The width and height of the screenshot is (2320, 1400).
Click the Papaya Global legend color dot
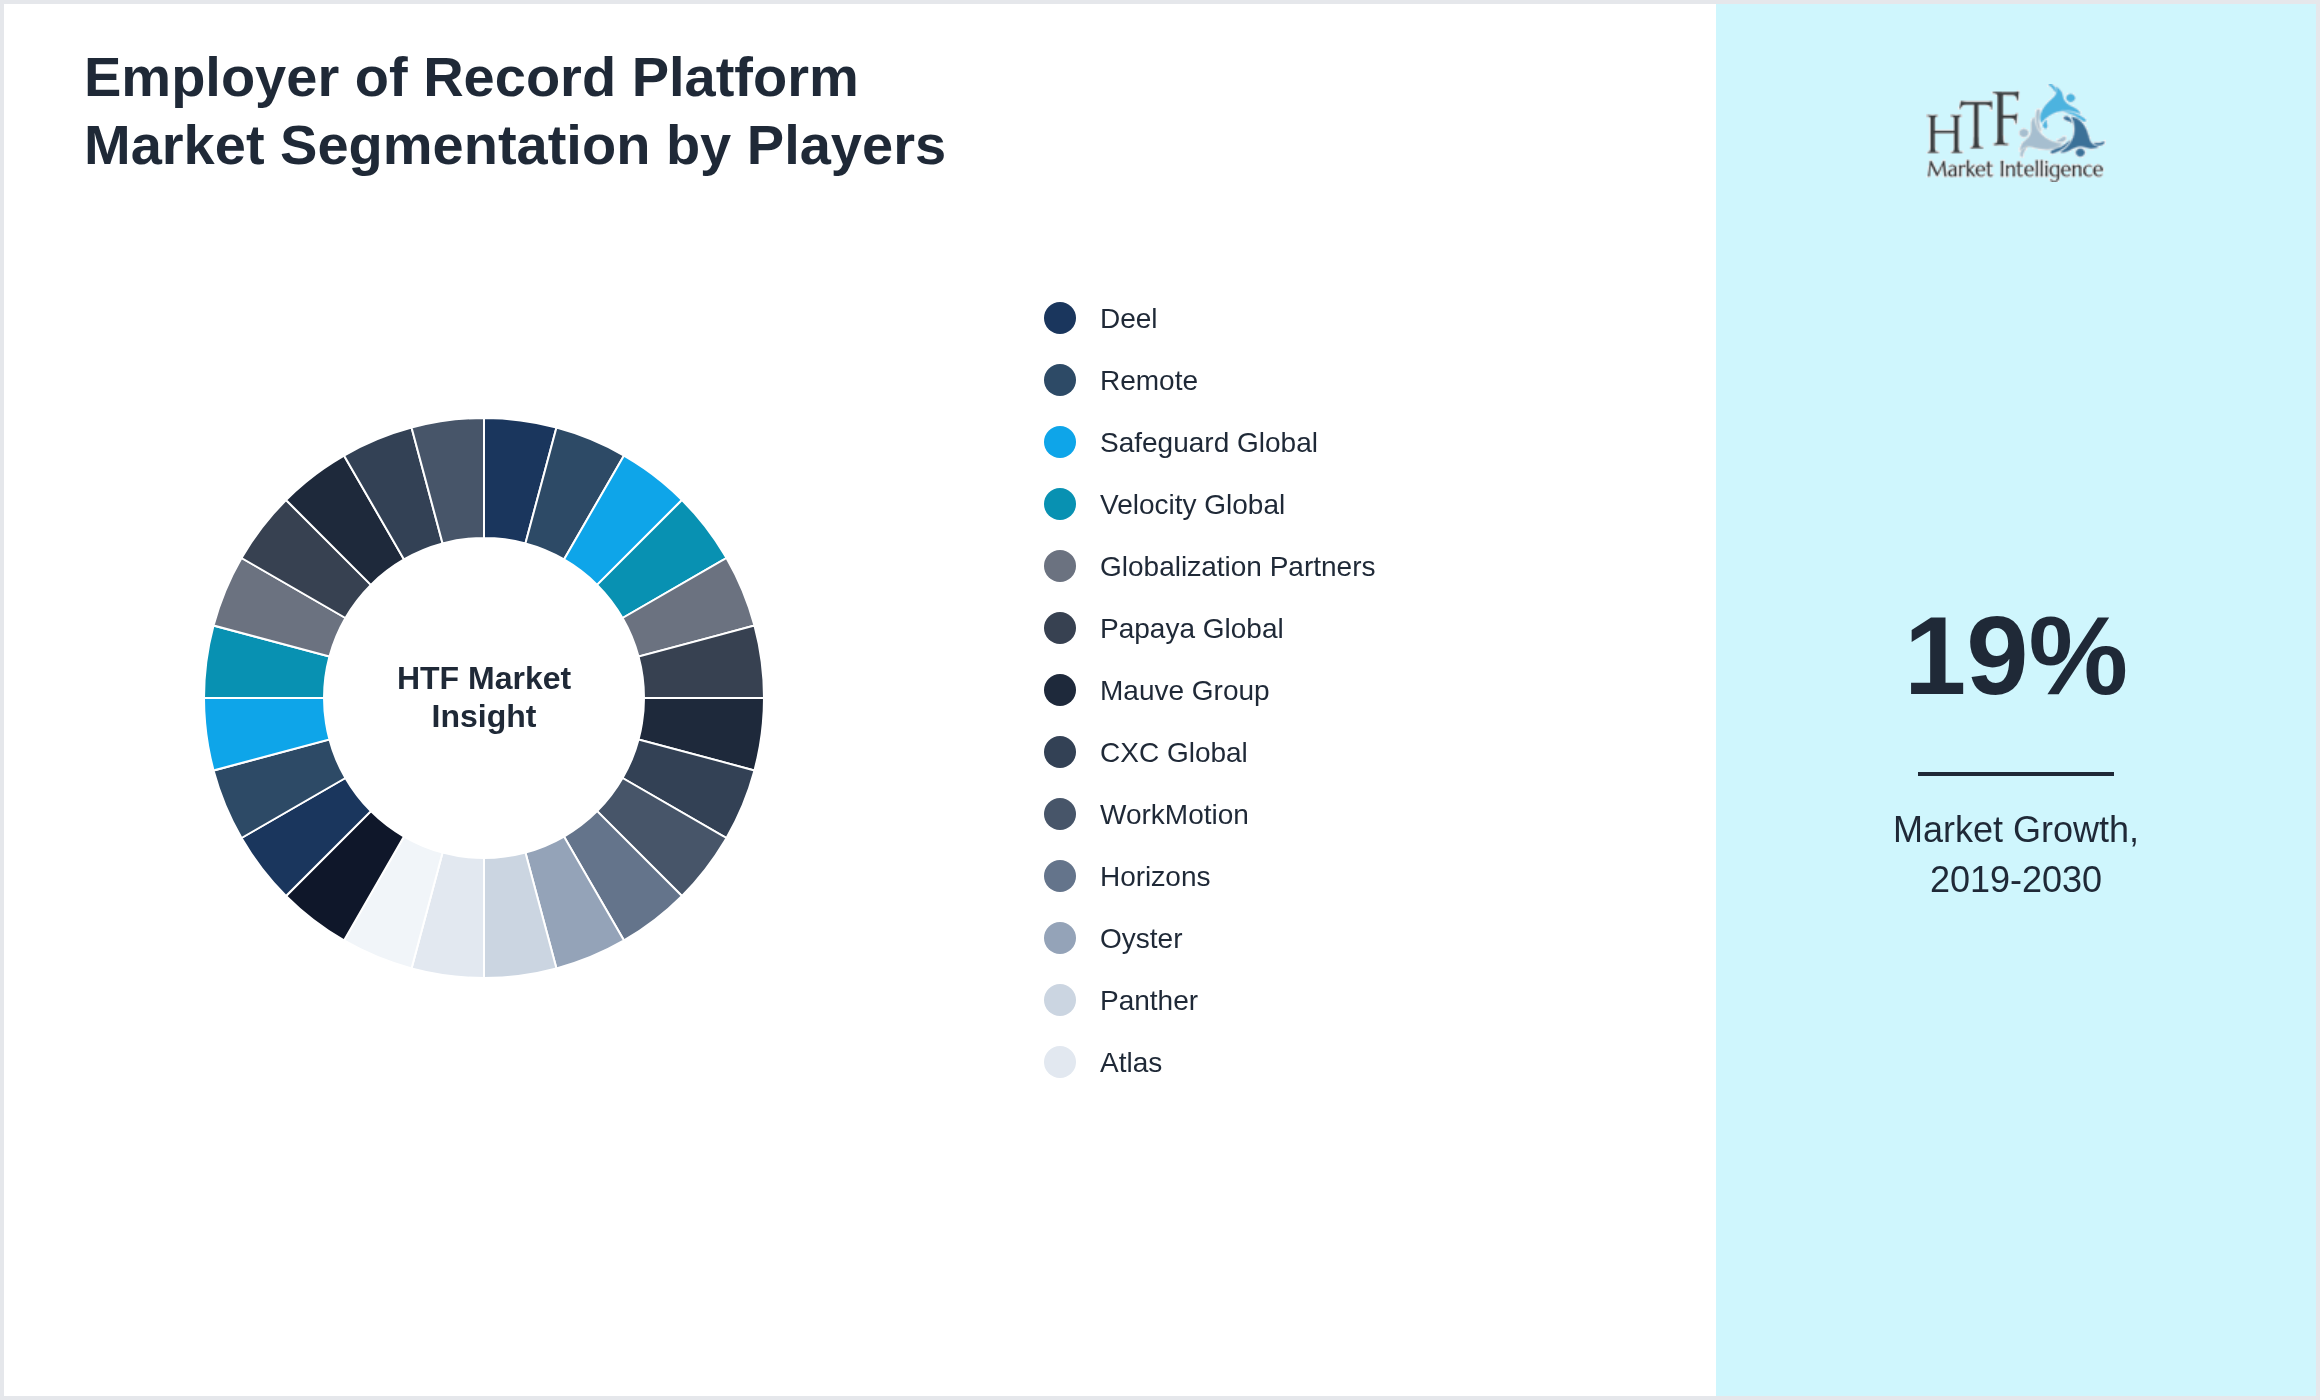click(1060, 628)
